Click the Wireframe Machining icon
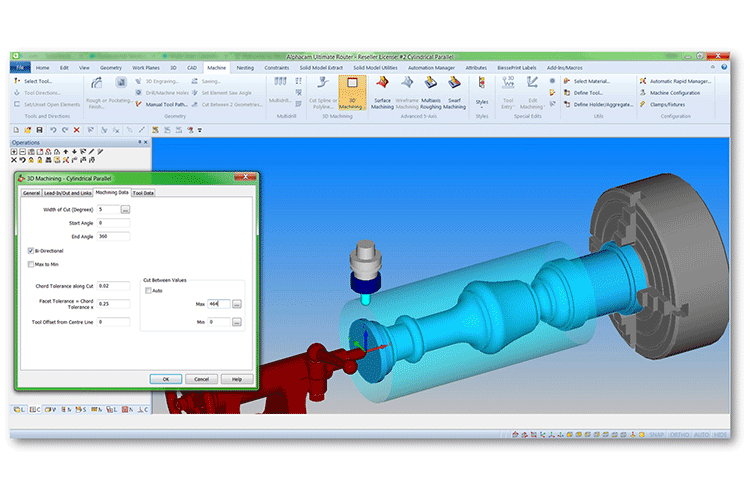 (407, 92)
